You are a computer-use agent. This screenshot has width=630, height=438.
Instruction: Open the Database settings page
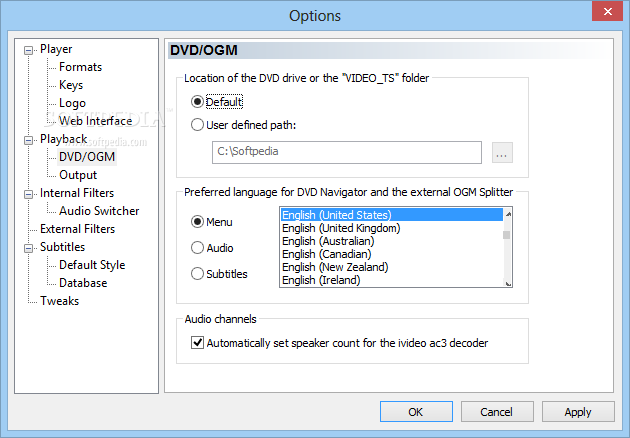point(83,283)
